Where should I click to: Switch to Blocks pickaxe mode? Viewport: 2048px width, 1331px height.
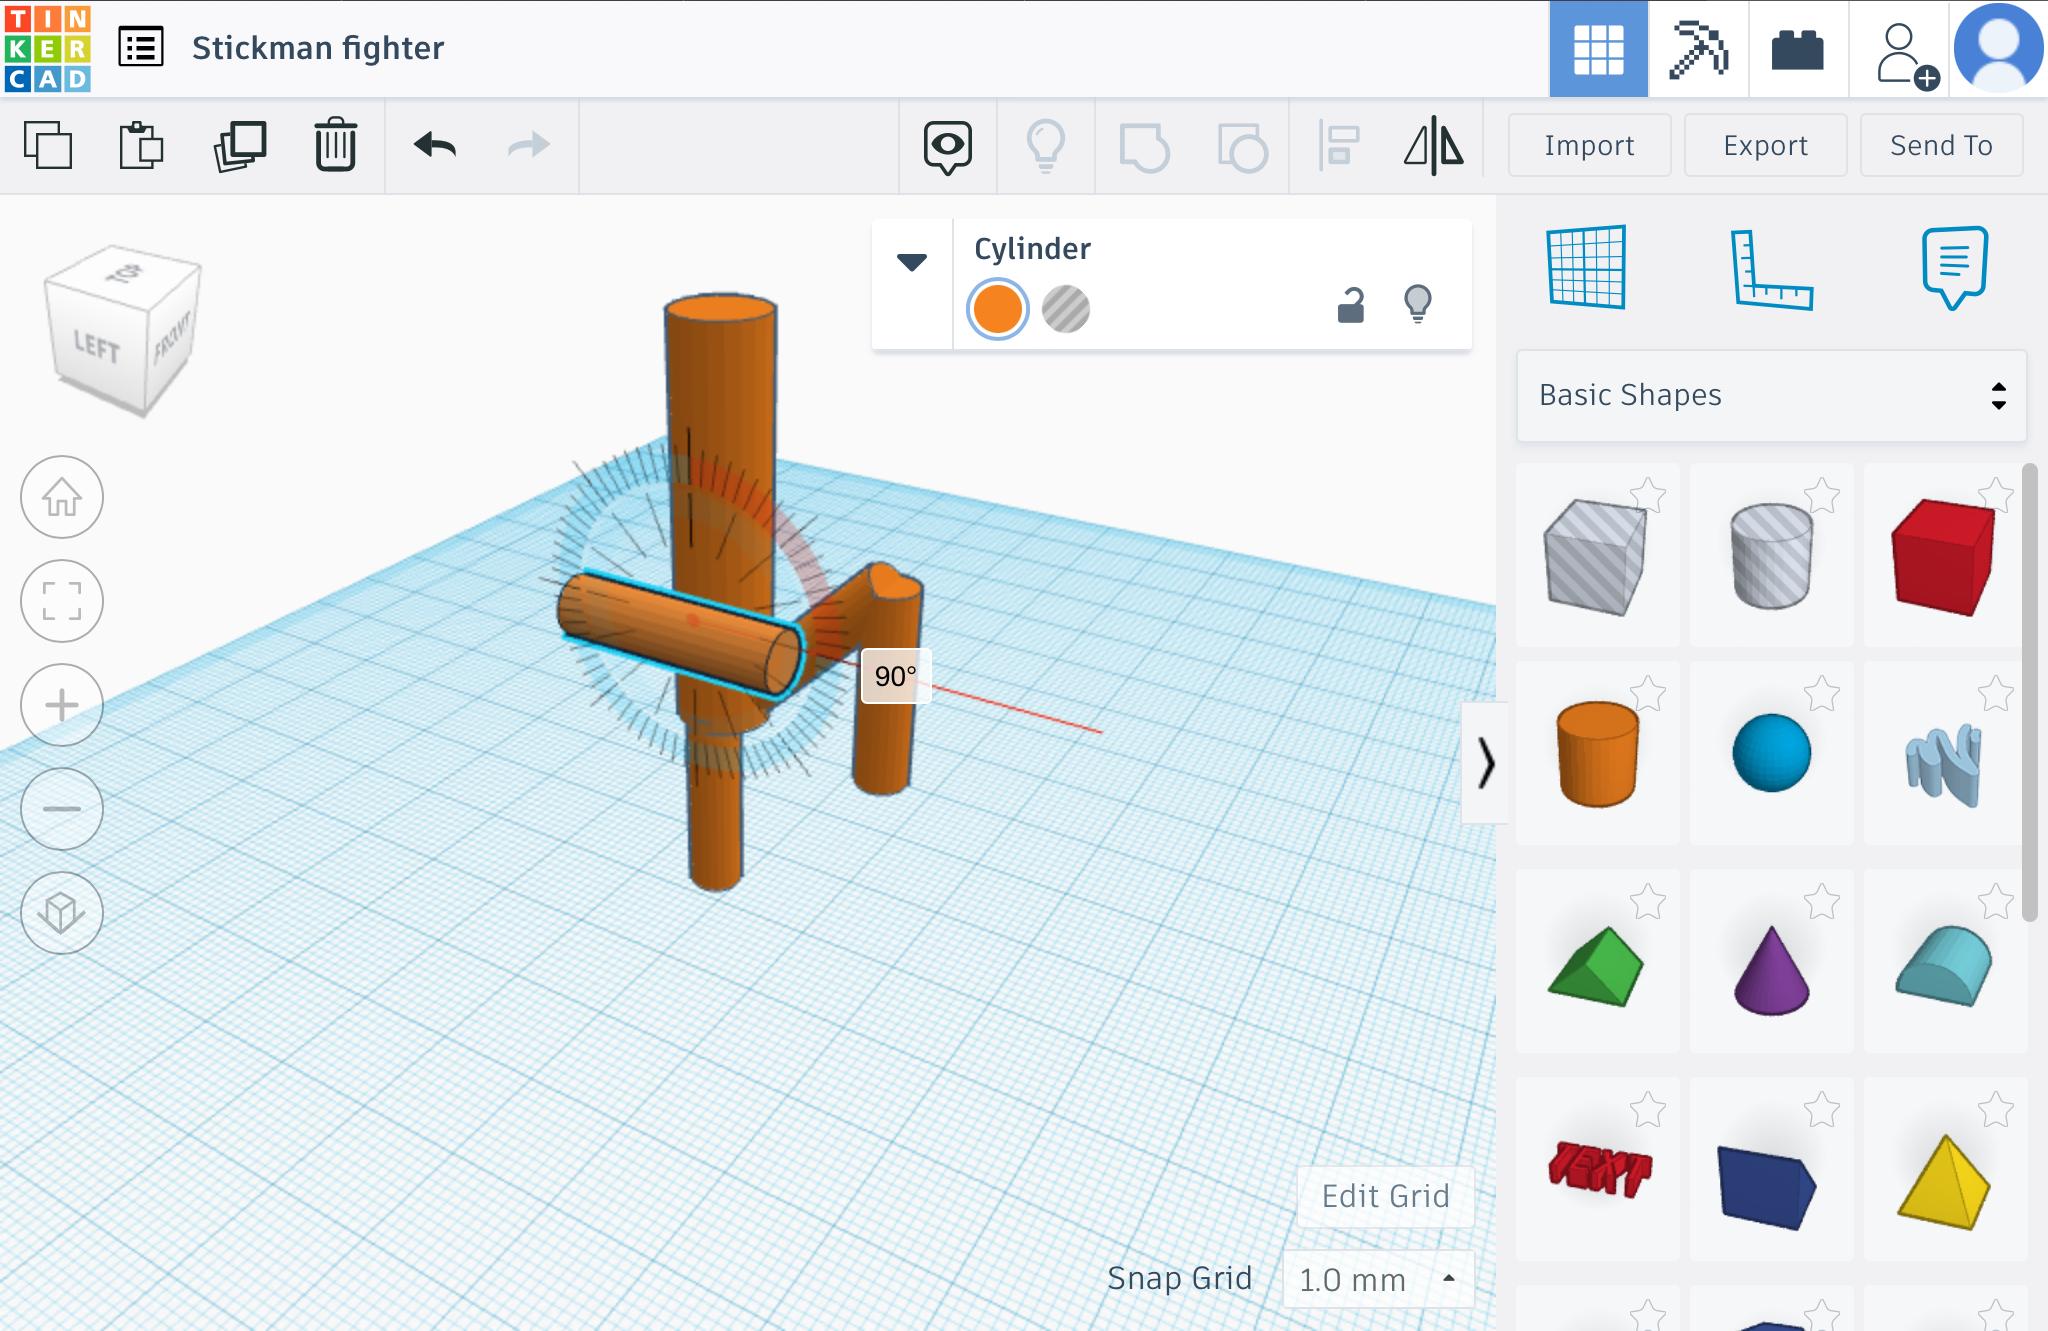pos(1698,49)
